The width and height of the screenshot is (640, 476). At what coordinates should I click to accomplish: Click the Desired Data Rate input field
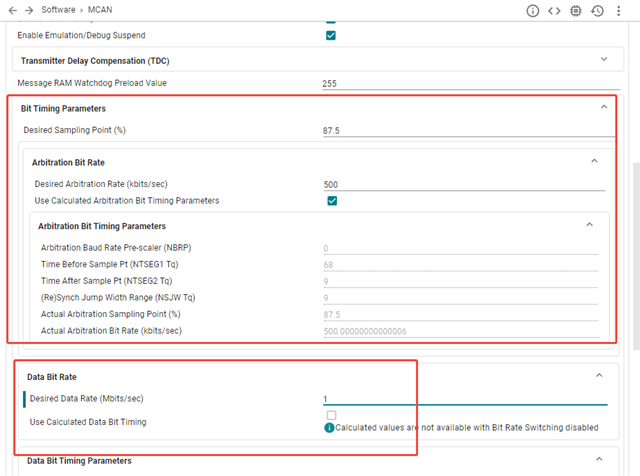tap(464, 399)
